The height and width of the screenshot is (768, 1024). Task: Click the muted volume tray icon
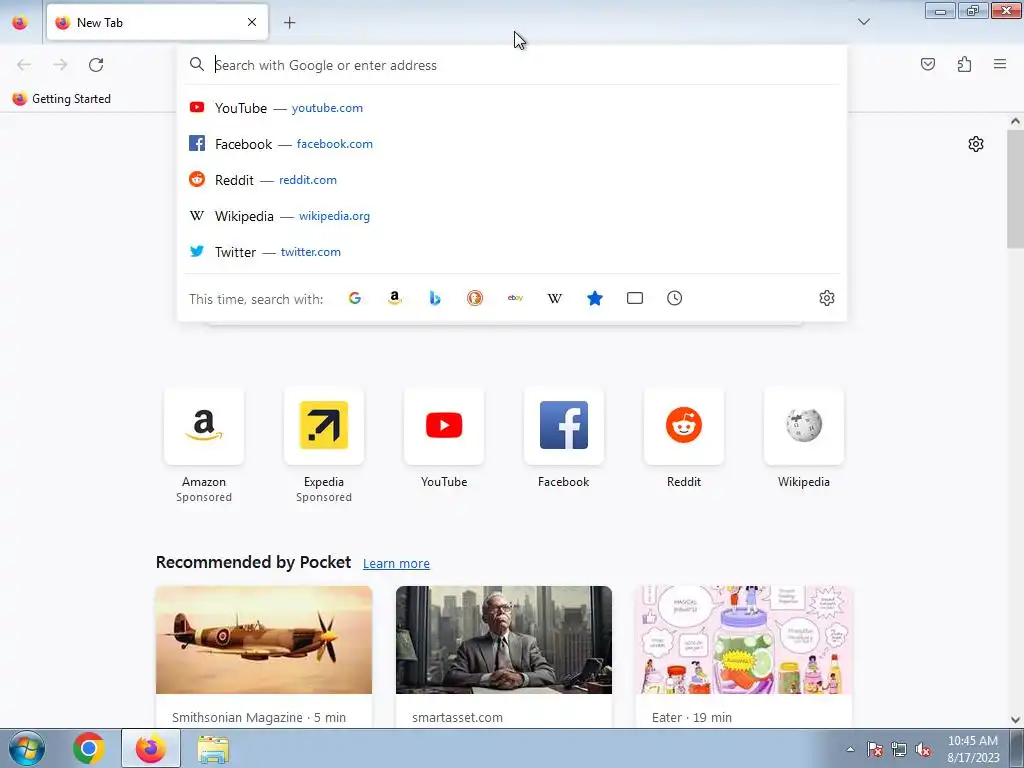click(x=923, y=750)
